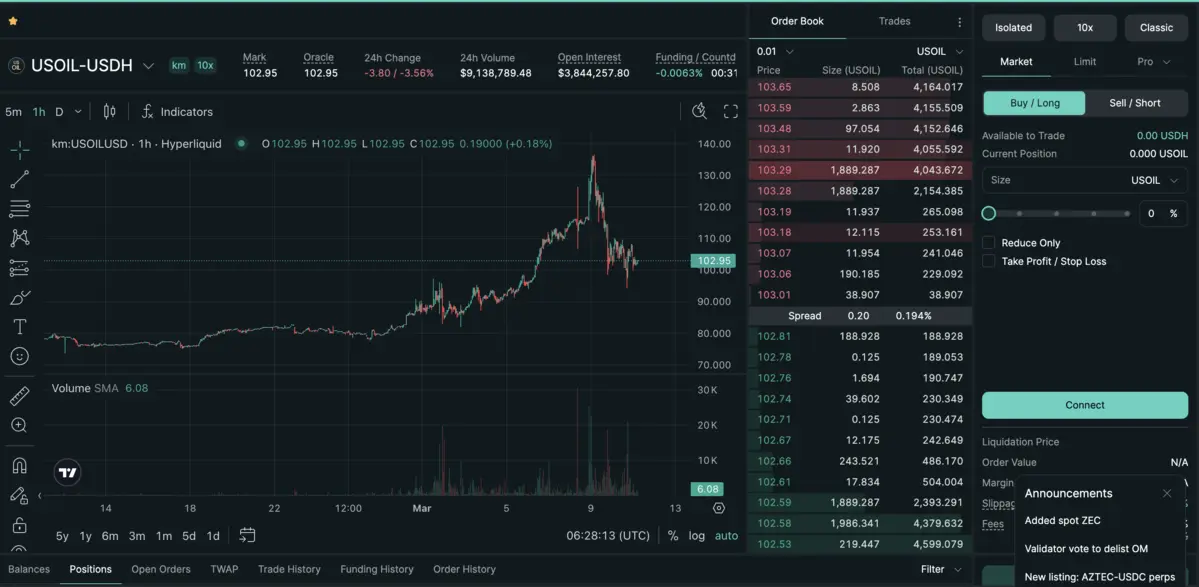Open the 0.01 price grouping dropdown
Screen dimensions: 1199x587
pyautogui.click(x=776, y=51)
